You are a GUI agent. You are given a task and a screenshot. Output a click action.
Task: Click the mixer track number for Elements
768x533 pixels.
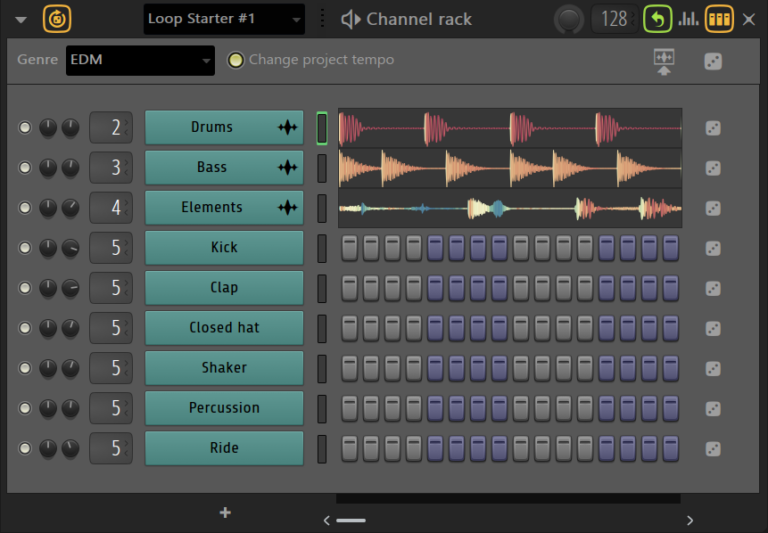pos(111,208)
